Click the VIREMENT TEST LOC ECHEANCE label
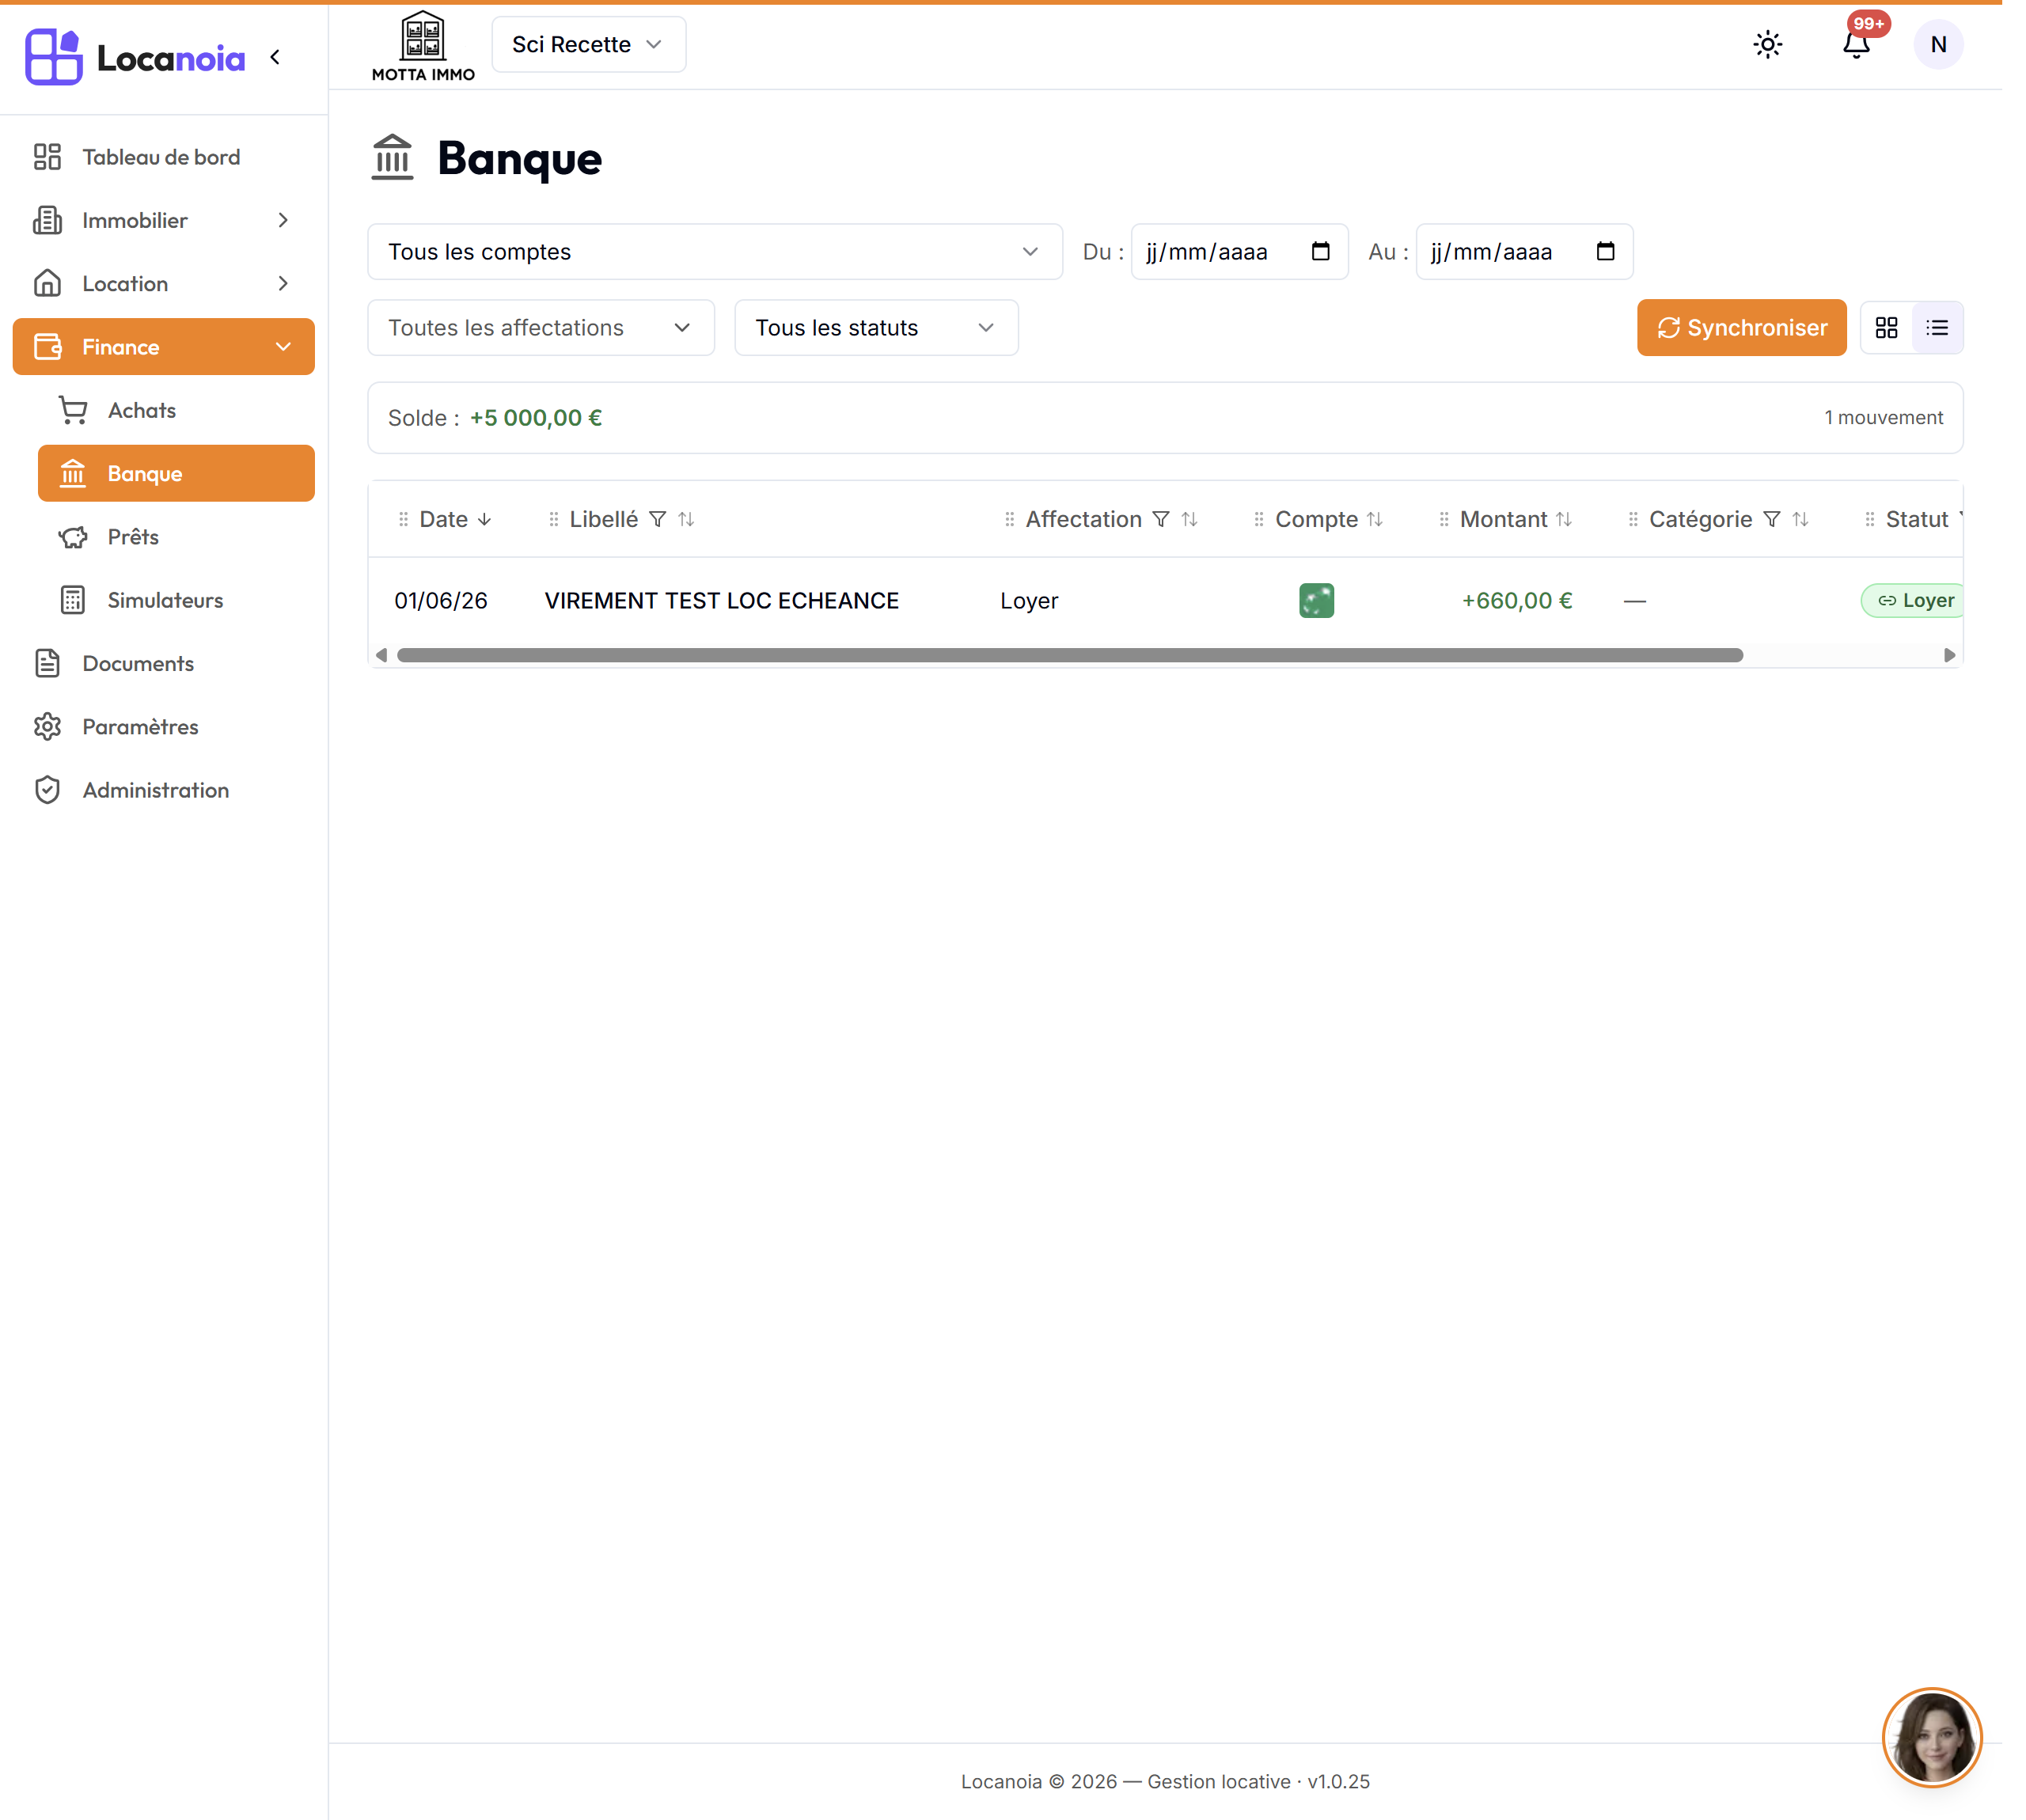The width and height of the screenshot is (2026, 1820). (x=722, y=601)
